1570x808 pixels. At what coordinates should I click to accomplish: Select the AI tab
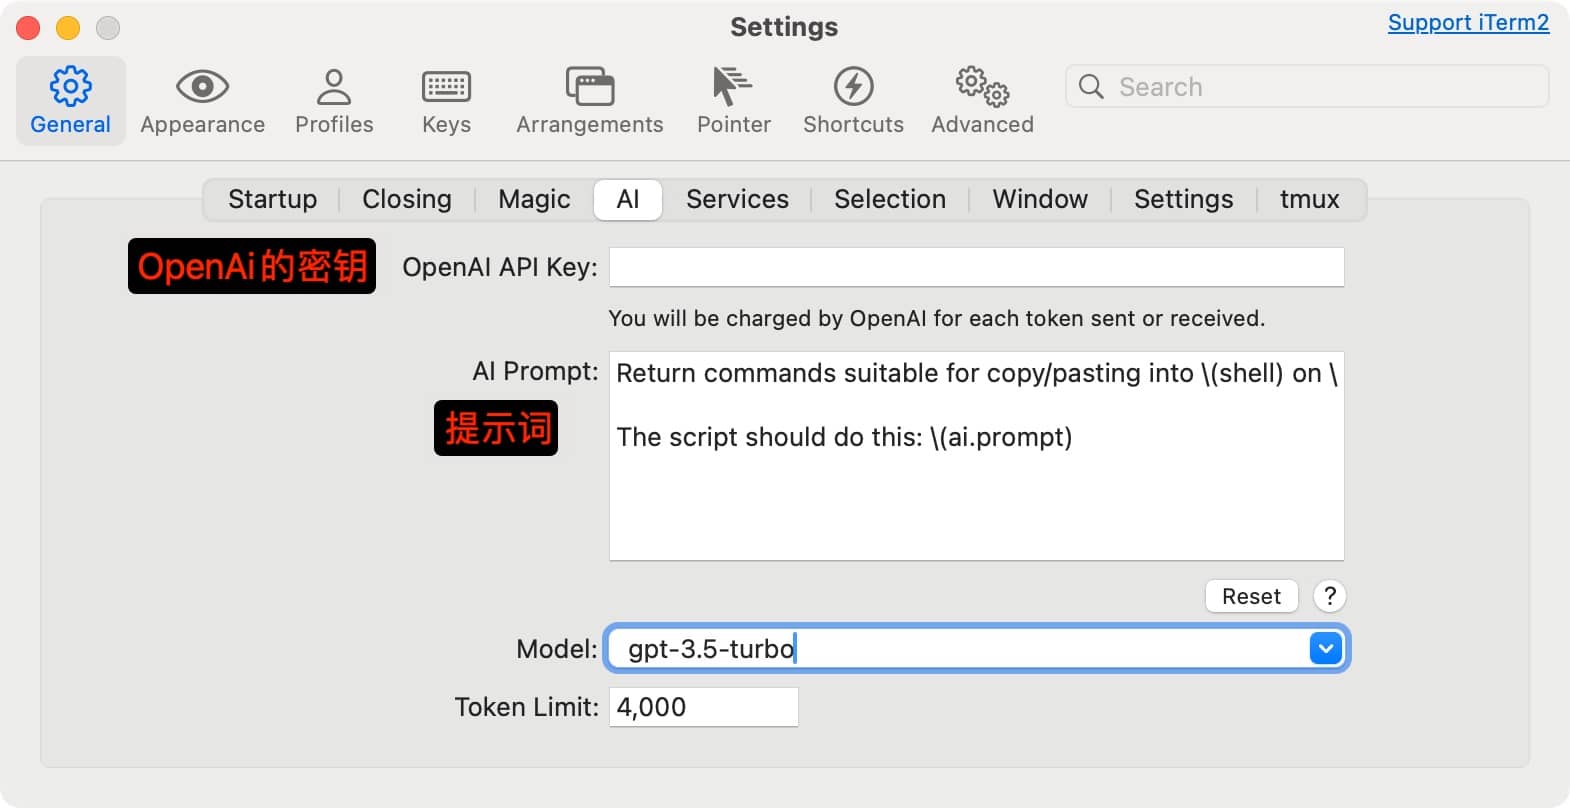click(x=628, y=199)
